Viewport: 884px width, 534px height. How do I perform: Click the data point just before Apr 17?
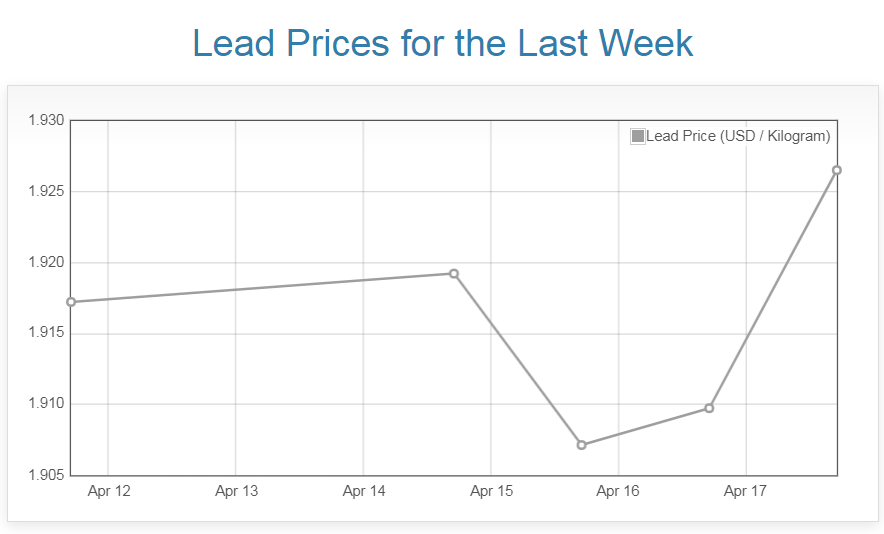click(x=709, y=408)
